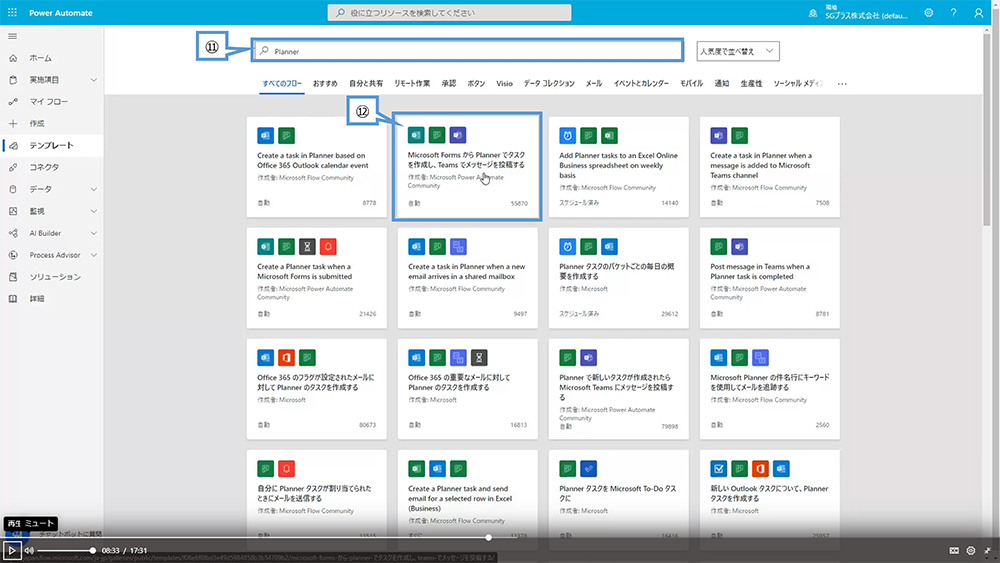Screen dimensions: 1000x563
Task: Select the おすすめ tab
Action: [x=325, y=84]
